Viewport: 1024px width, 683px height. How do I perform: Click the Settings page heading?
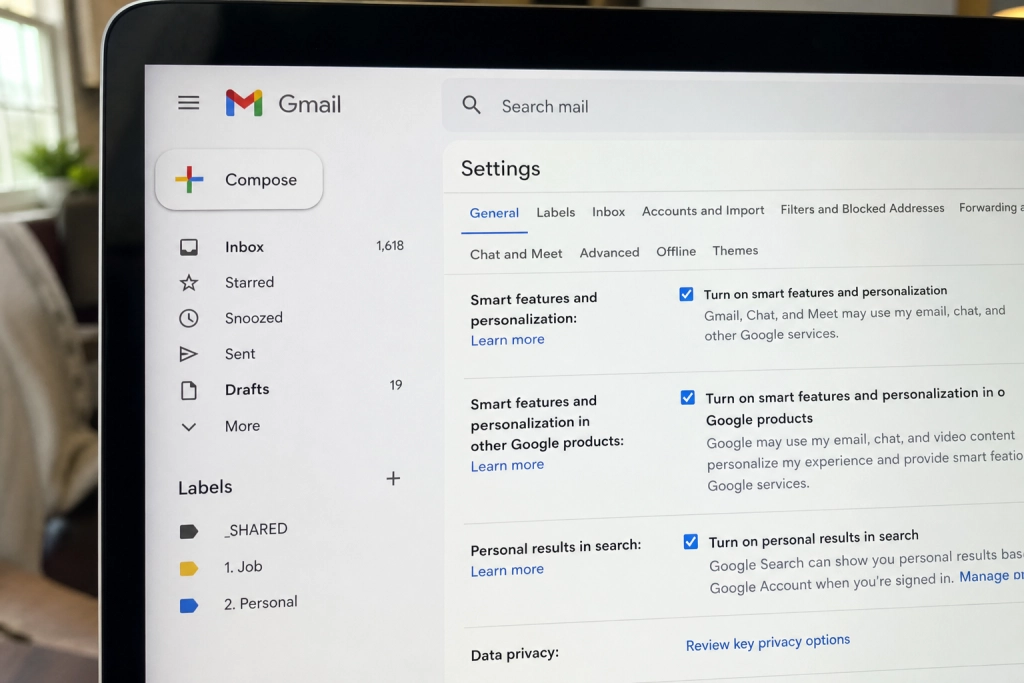point(501,168)
